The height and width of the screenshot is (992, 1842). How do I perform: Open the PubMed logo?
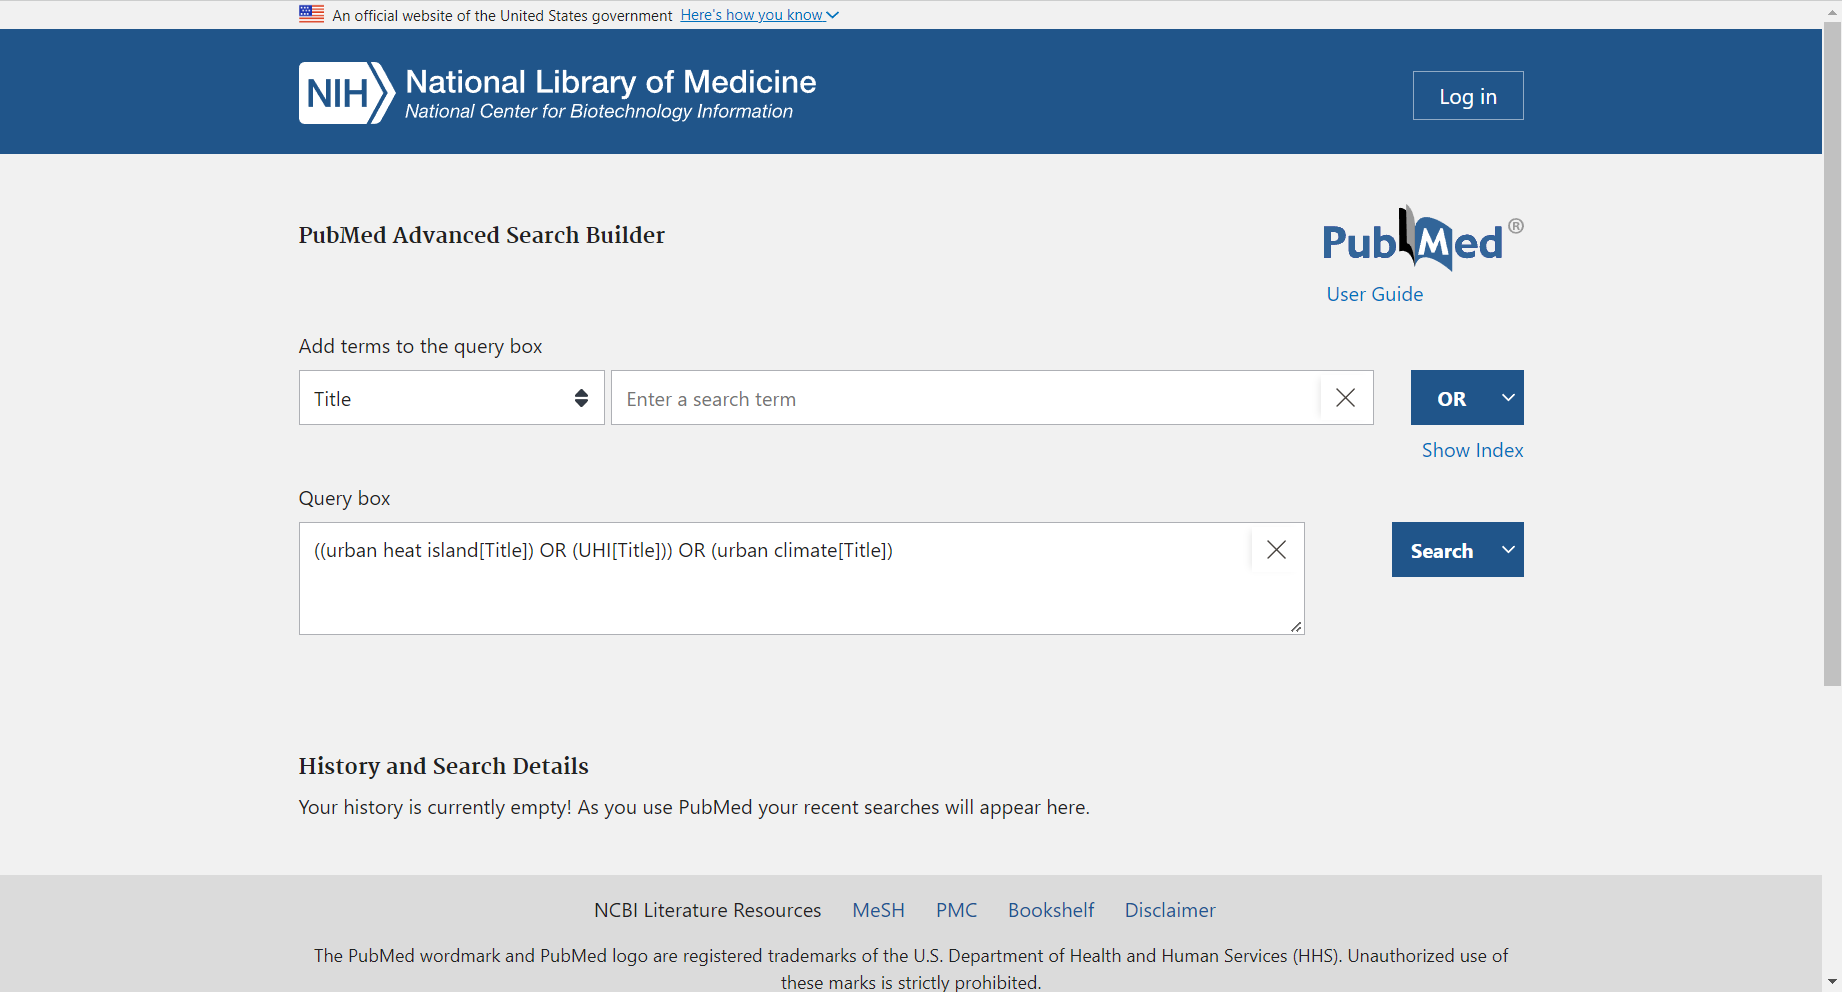tap(1422, 239)
